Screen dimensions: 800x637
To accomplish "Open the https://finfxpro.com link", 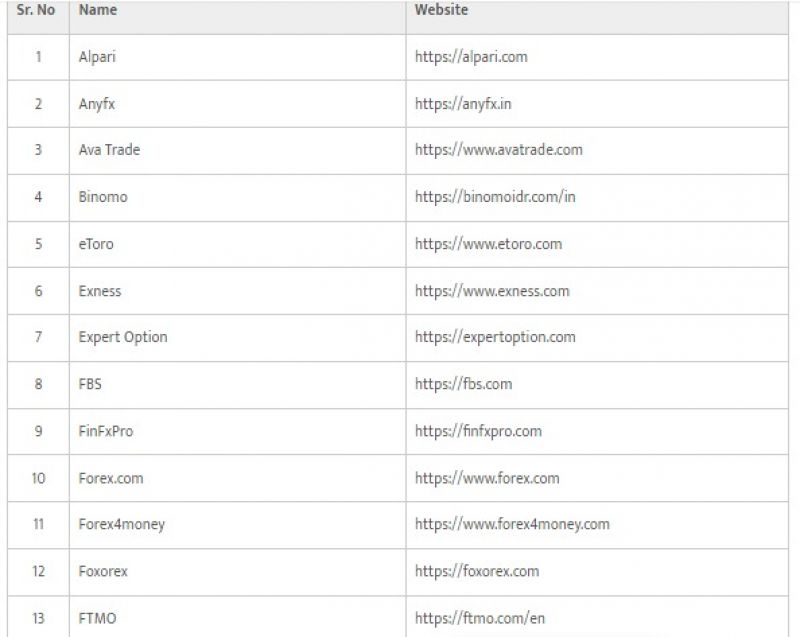I will (478, 431).
